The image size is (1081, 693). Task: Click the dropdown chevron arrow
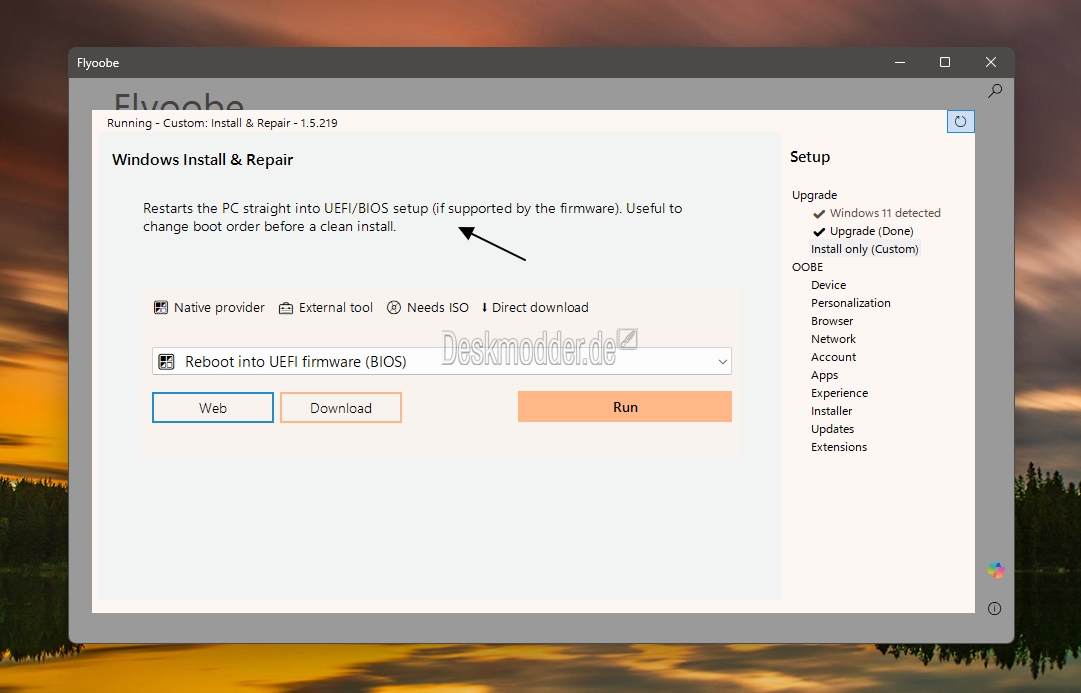pos(723,361)
